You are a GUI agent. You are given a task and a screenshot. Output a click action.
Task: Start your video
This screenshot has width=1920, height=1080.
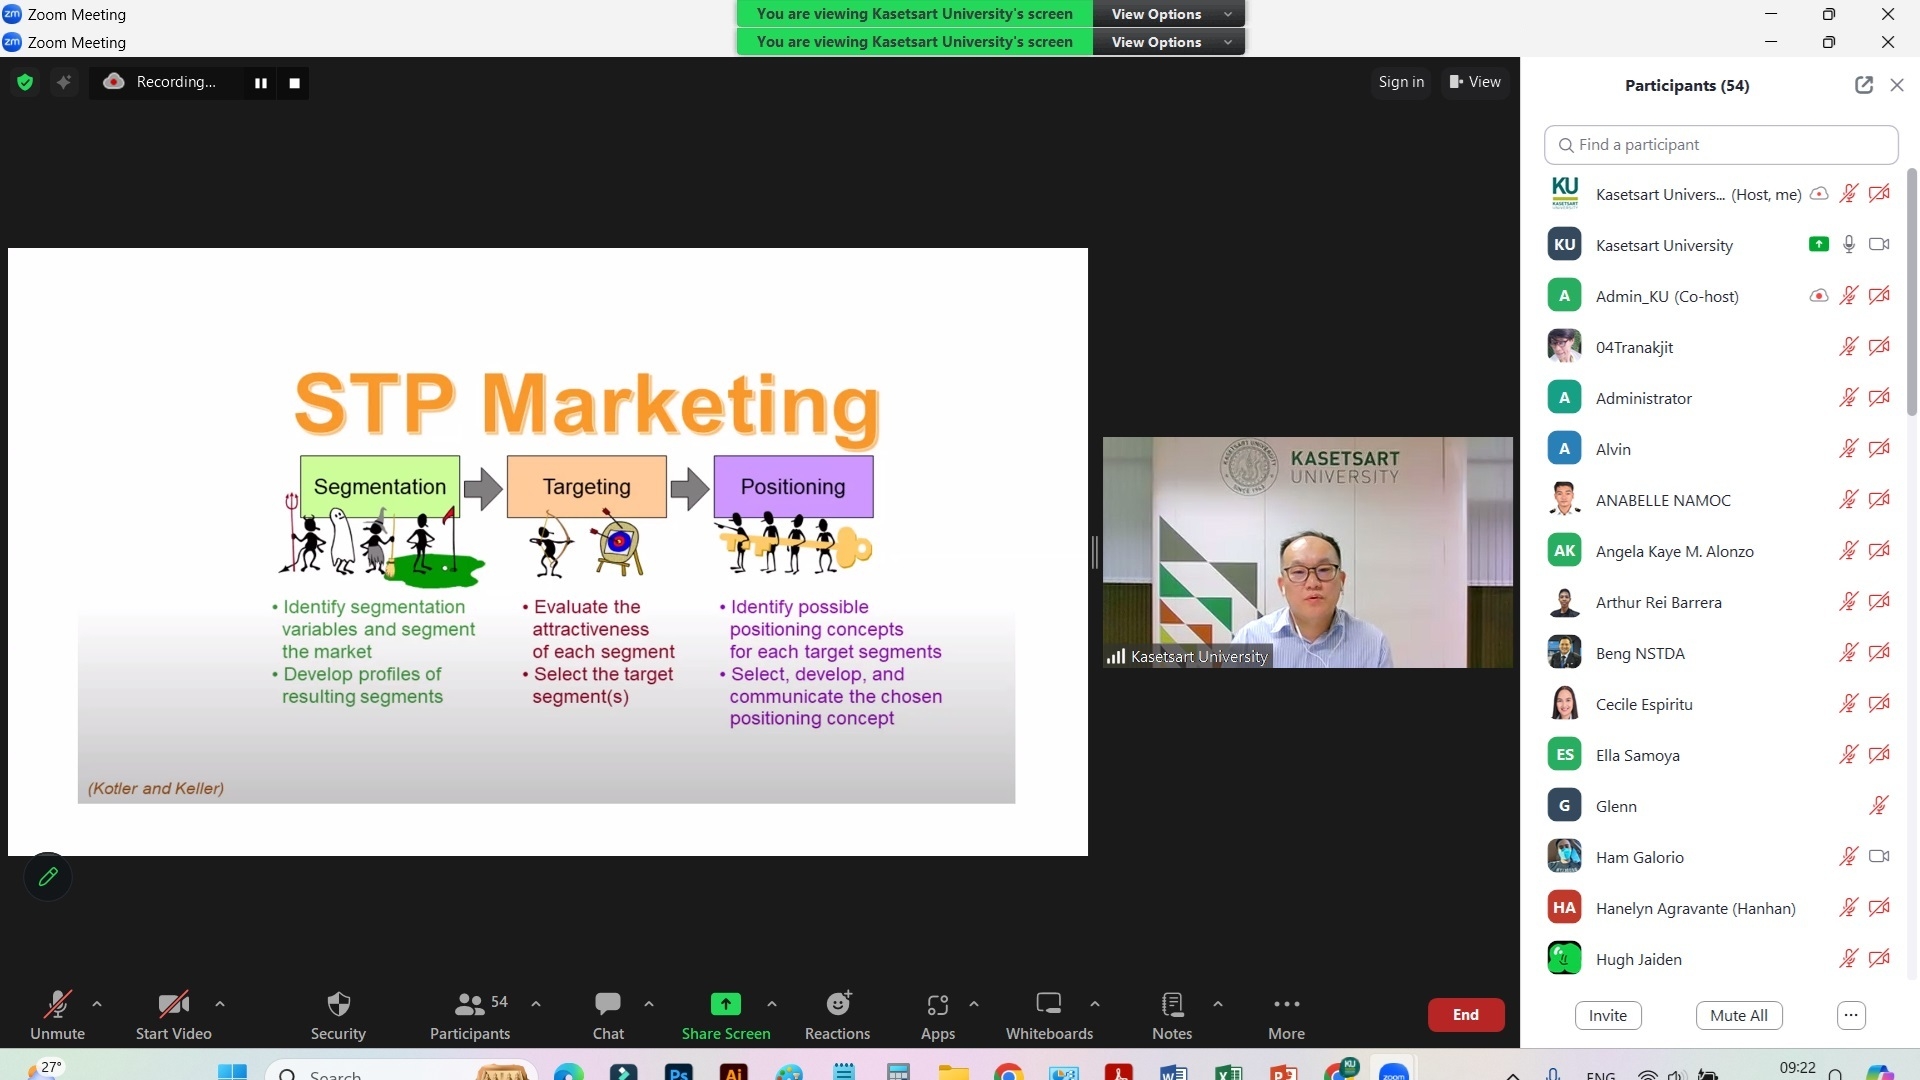click(x=174, y=1015)
